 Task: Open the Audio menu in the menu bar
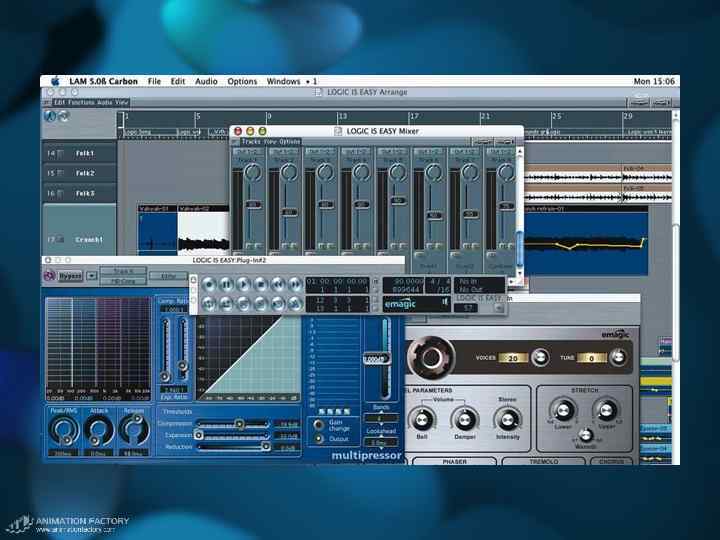pos(206,81)
